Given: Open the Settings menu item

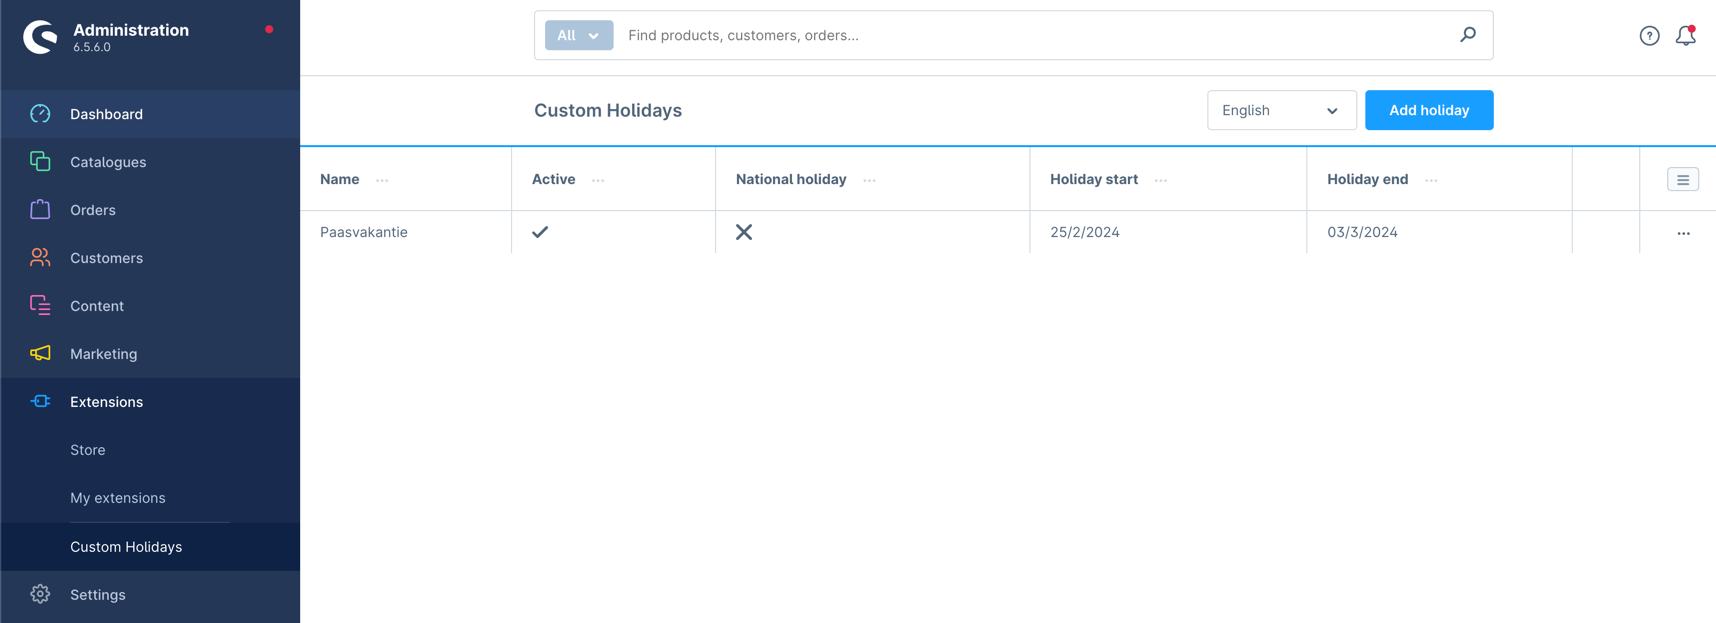Looking at the screenshot, I should (150, 595).
